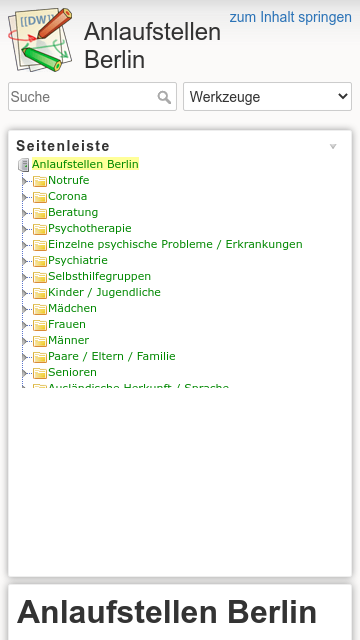Click the DokuWiki logo icon
The width and height of the screenshot is (360, 640).
[x=40, y=40]
